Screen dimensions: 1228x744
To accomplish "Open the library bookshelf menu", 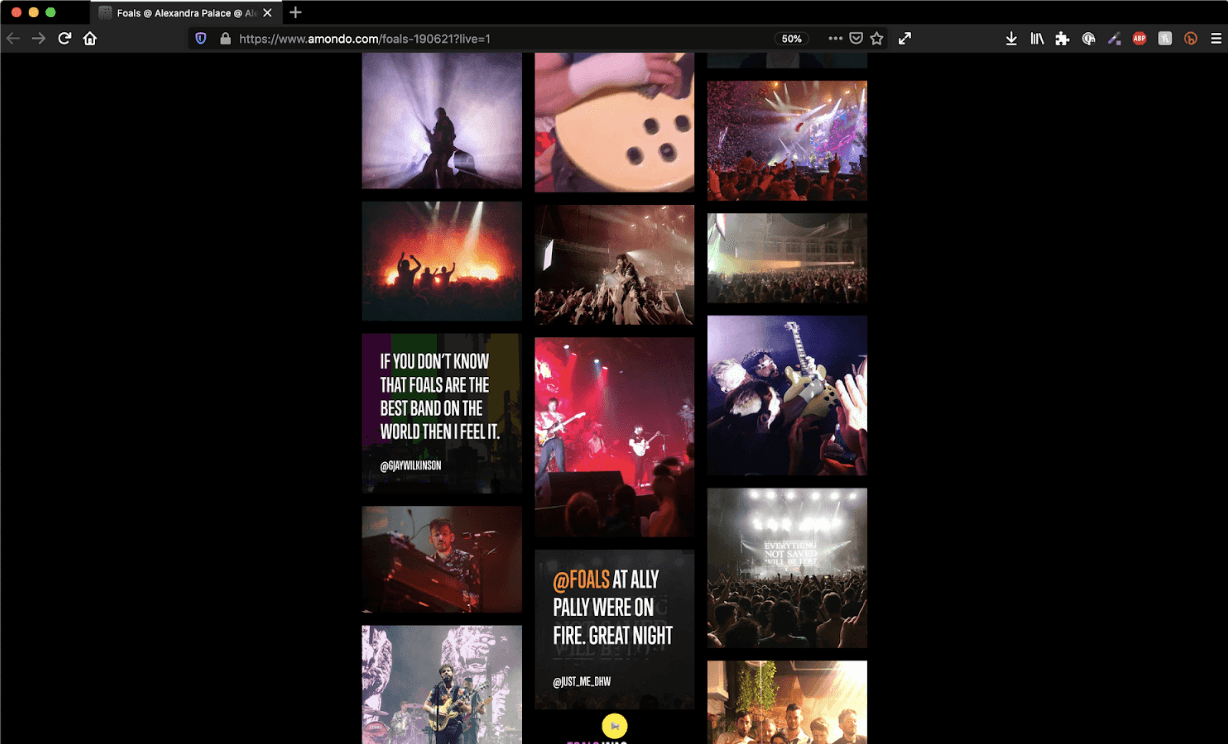I will pos(1037,38).
